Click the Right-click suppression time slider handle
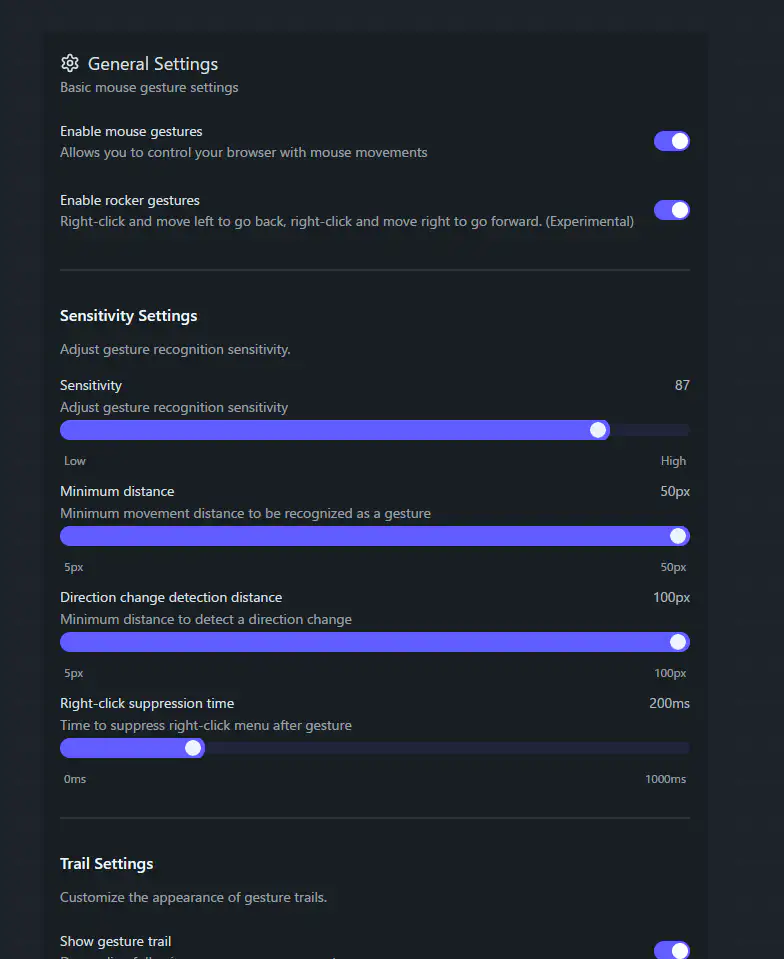Viewport: 784px width, 959px height. pos(193,748)
